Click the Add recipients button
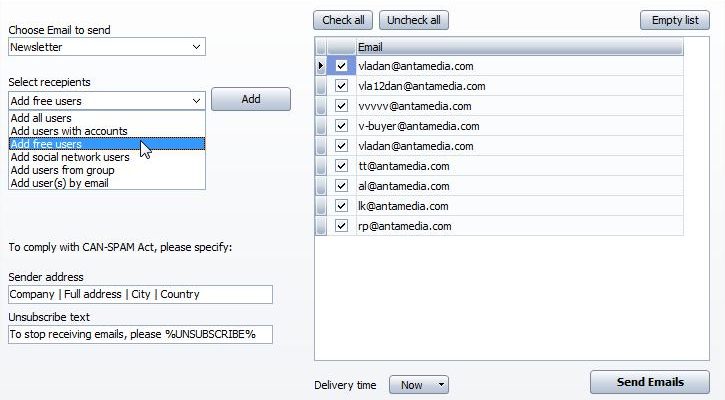The width and height of the screenshot is (725, 400). pos(251,99)
